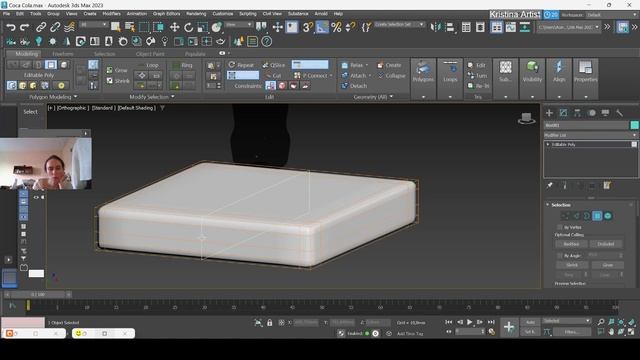Click the Rectangular Selection Region icon
Screen dimensions: 640x360
click(144, 27)
